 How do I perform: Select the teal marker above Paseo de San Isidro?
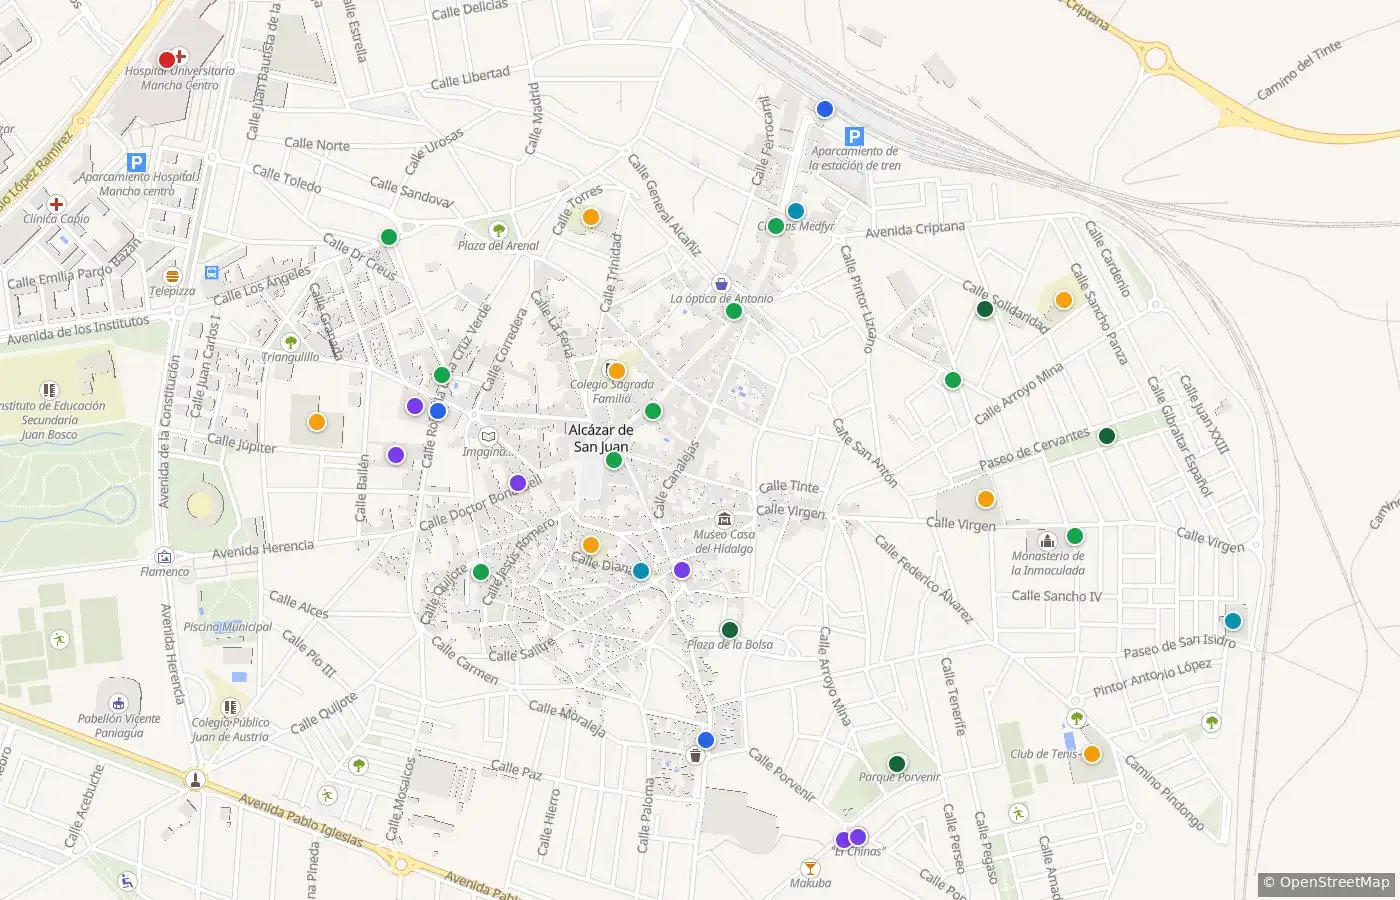pos(1233,621)
